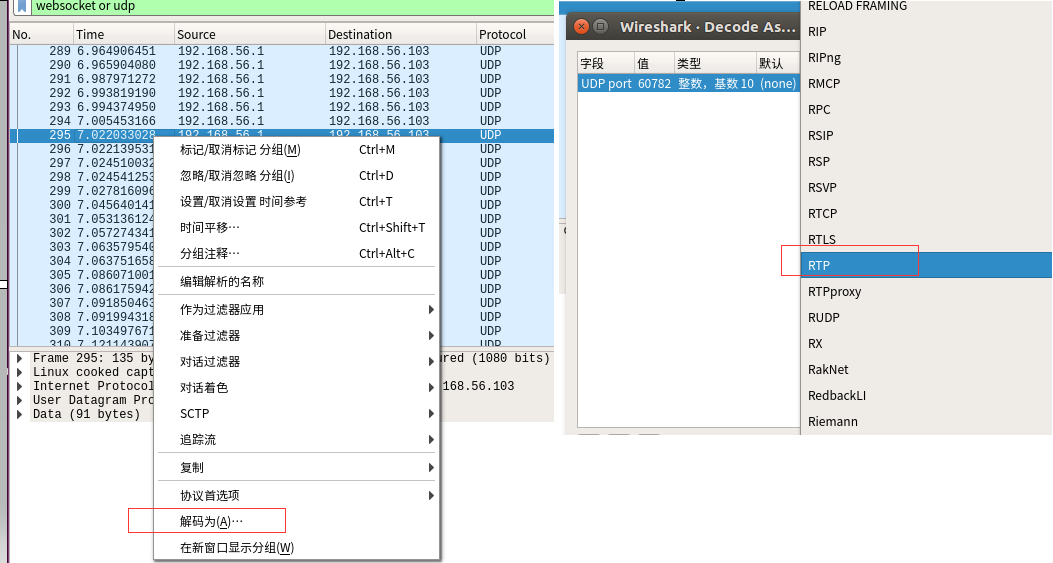Image resolution: width=1053 pixels, height=563 pixels.
Task: Pick RSIP from the protocol list
Action: coord(926,136)
